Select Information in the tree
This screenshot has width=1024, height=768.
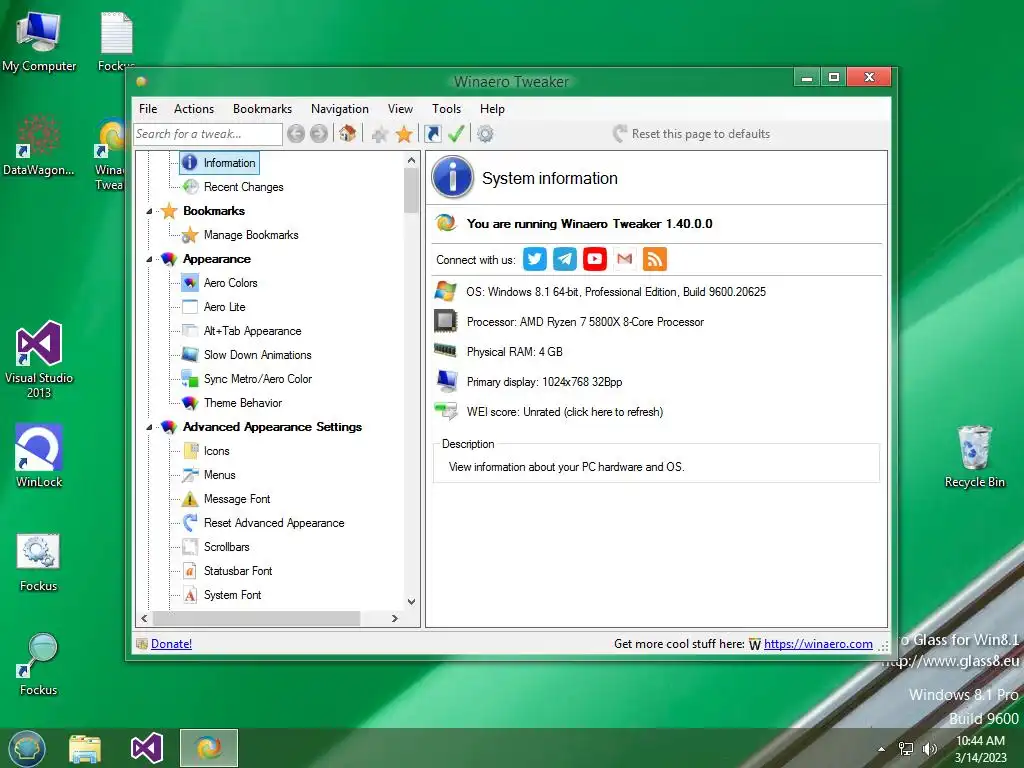point(219,163)
